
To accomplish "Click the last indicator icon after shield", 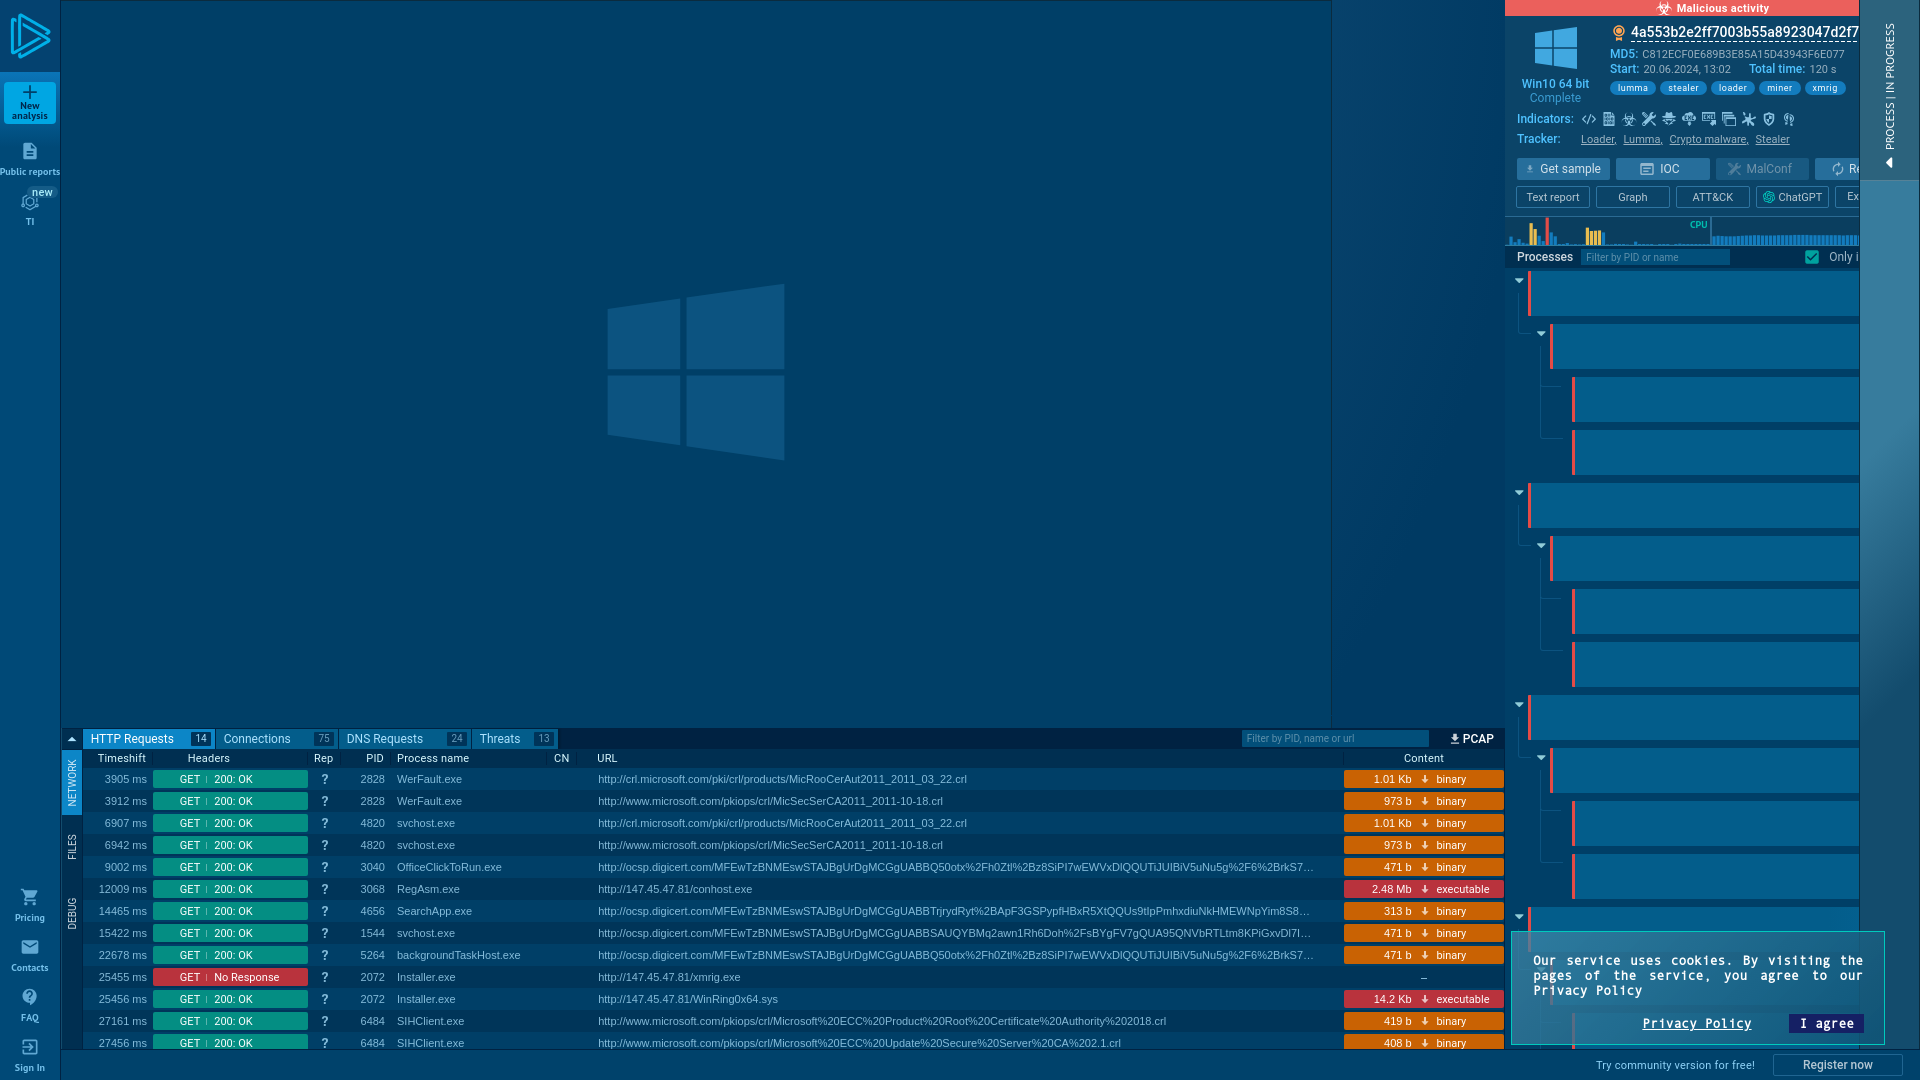I will [x=1789, y=119].
